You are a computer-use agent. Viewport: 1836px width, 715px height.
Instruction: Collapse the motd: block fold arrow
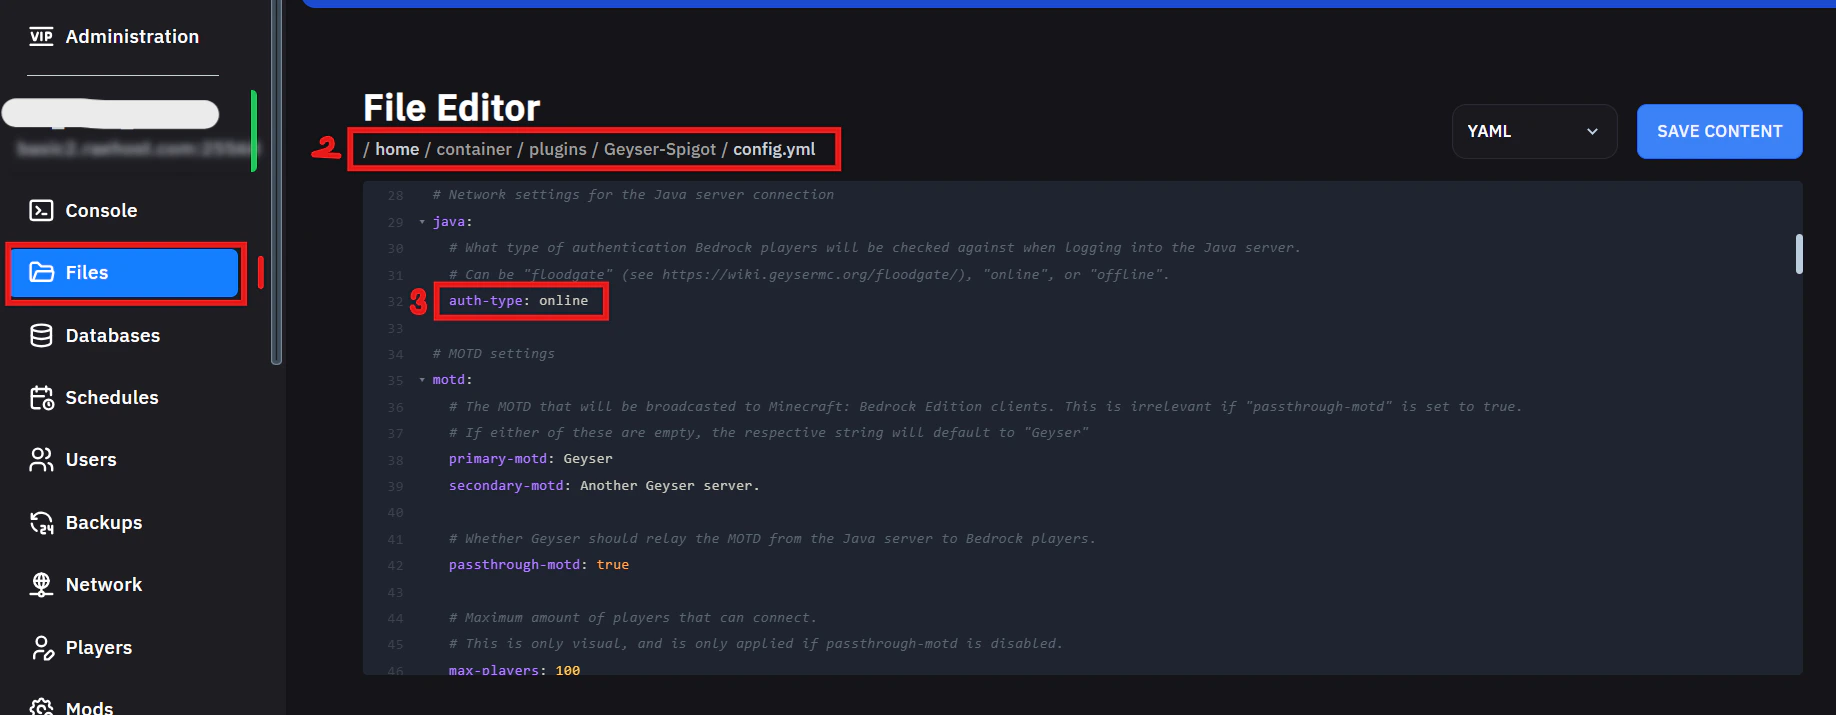pos(422,380)
